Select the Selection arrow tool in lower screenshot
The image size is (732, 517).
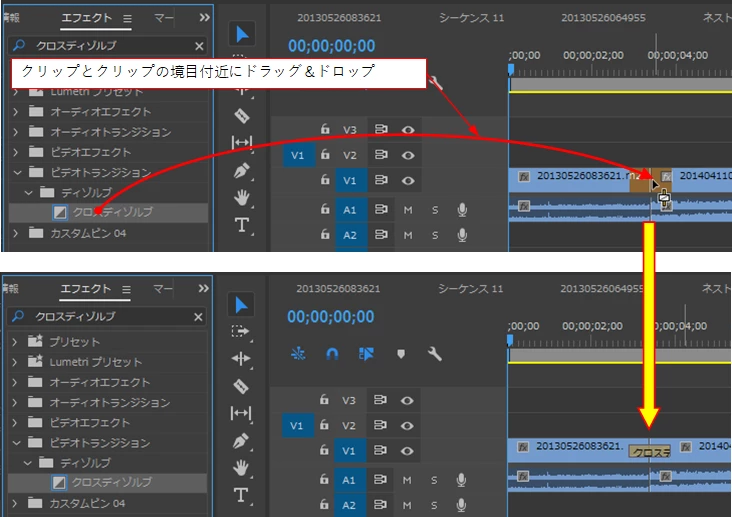coord(241,305)
